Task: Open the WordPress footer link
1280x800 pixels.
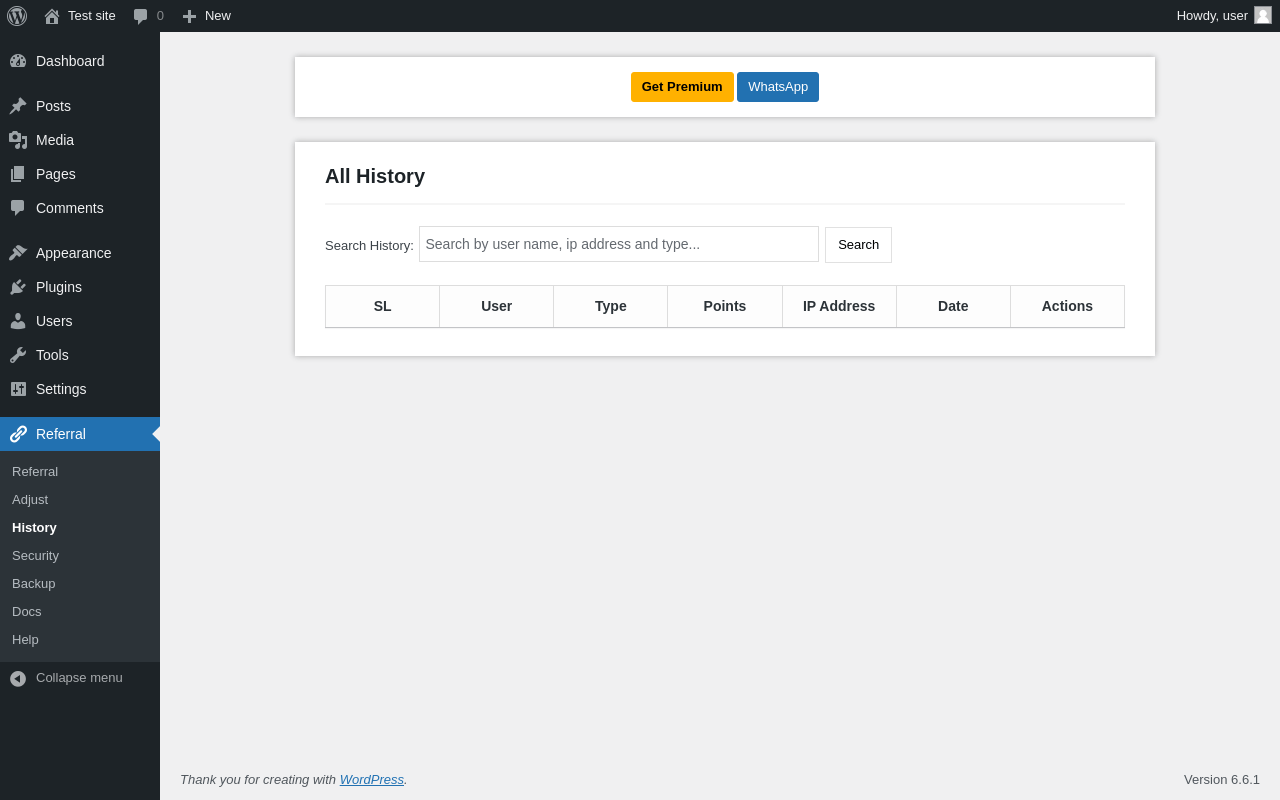Action: click(372, 779)
